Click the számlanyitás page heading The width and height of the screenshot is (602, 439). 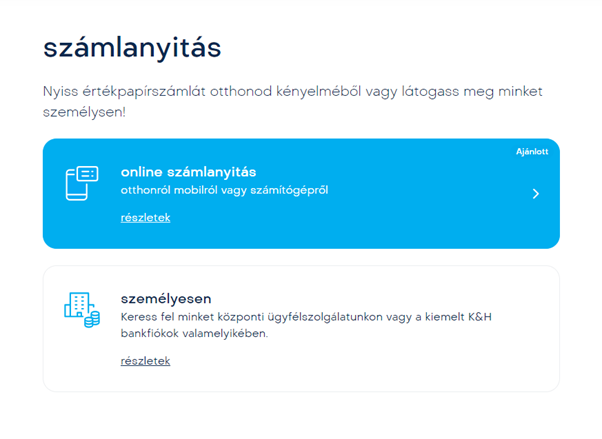click(x=132, y=47)
